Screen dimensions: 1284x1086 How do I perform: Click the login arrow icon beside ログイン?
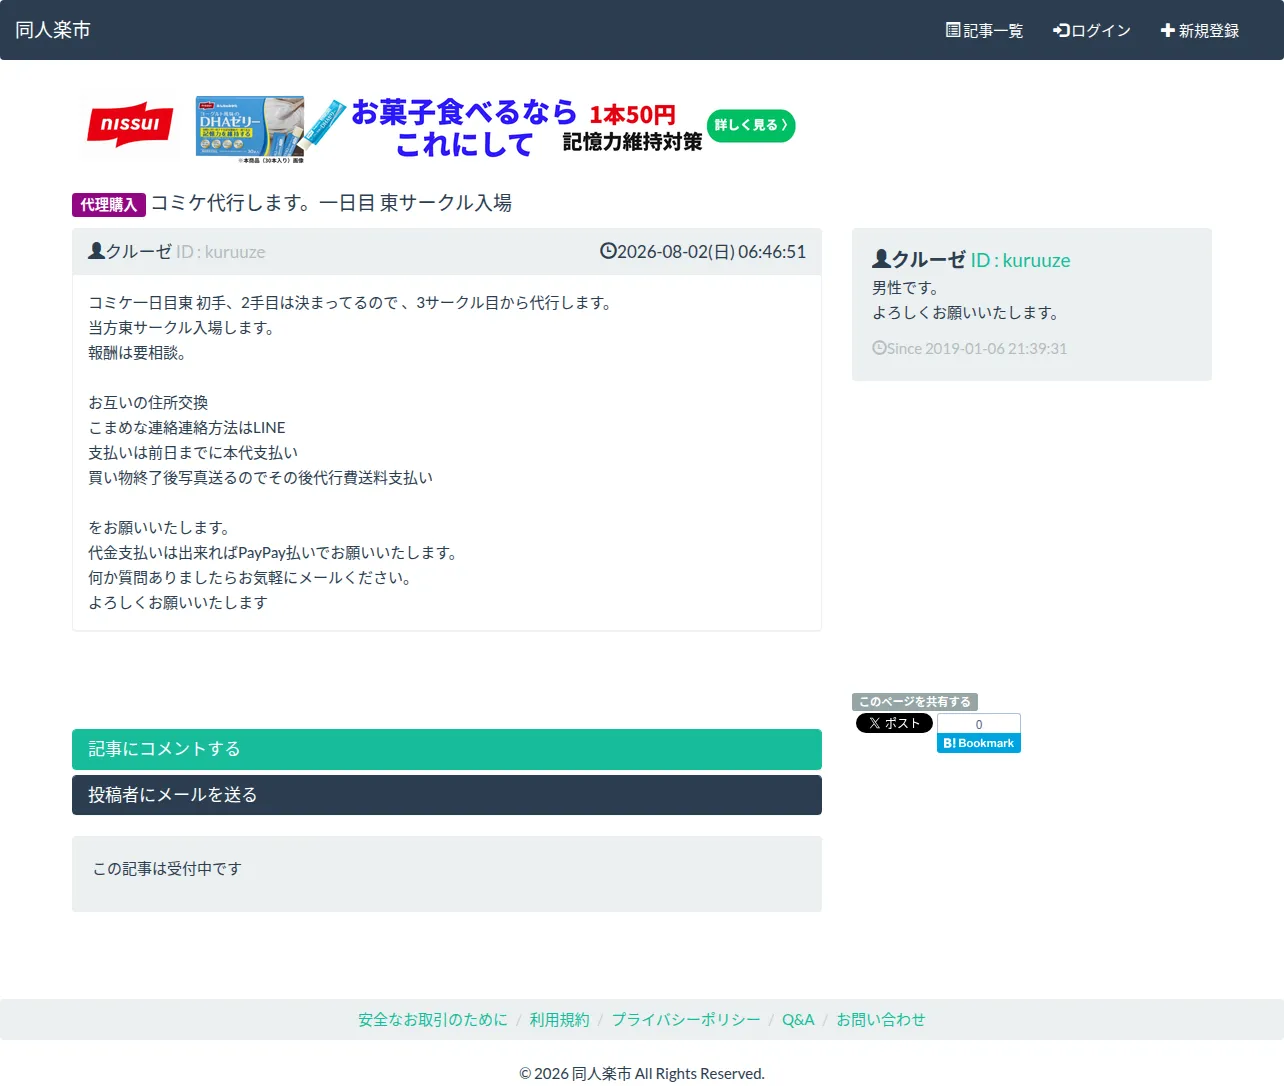point(1061,30)
